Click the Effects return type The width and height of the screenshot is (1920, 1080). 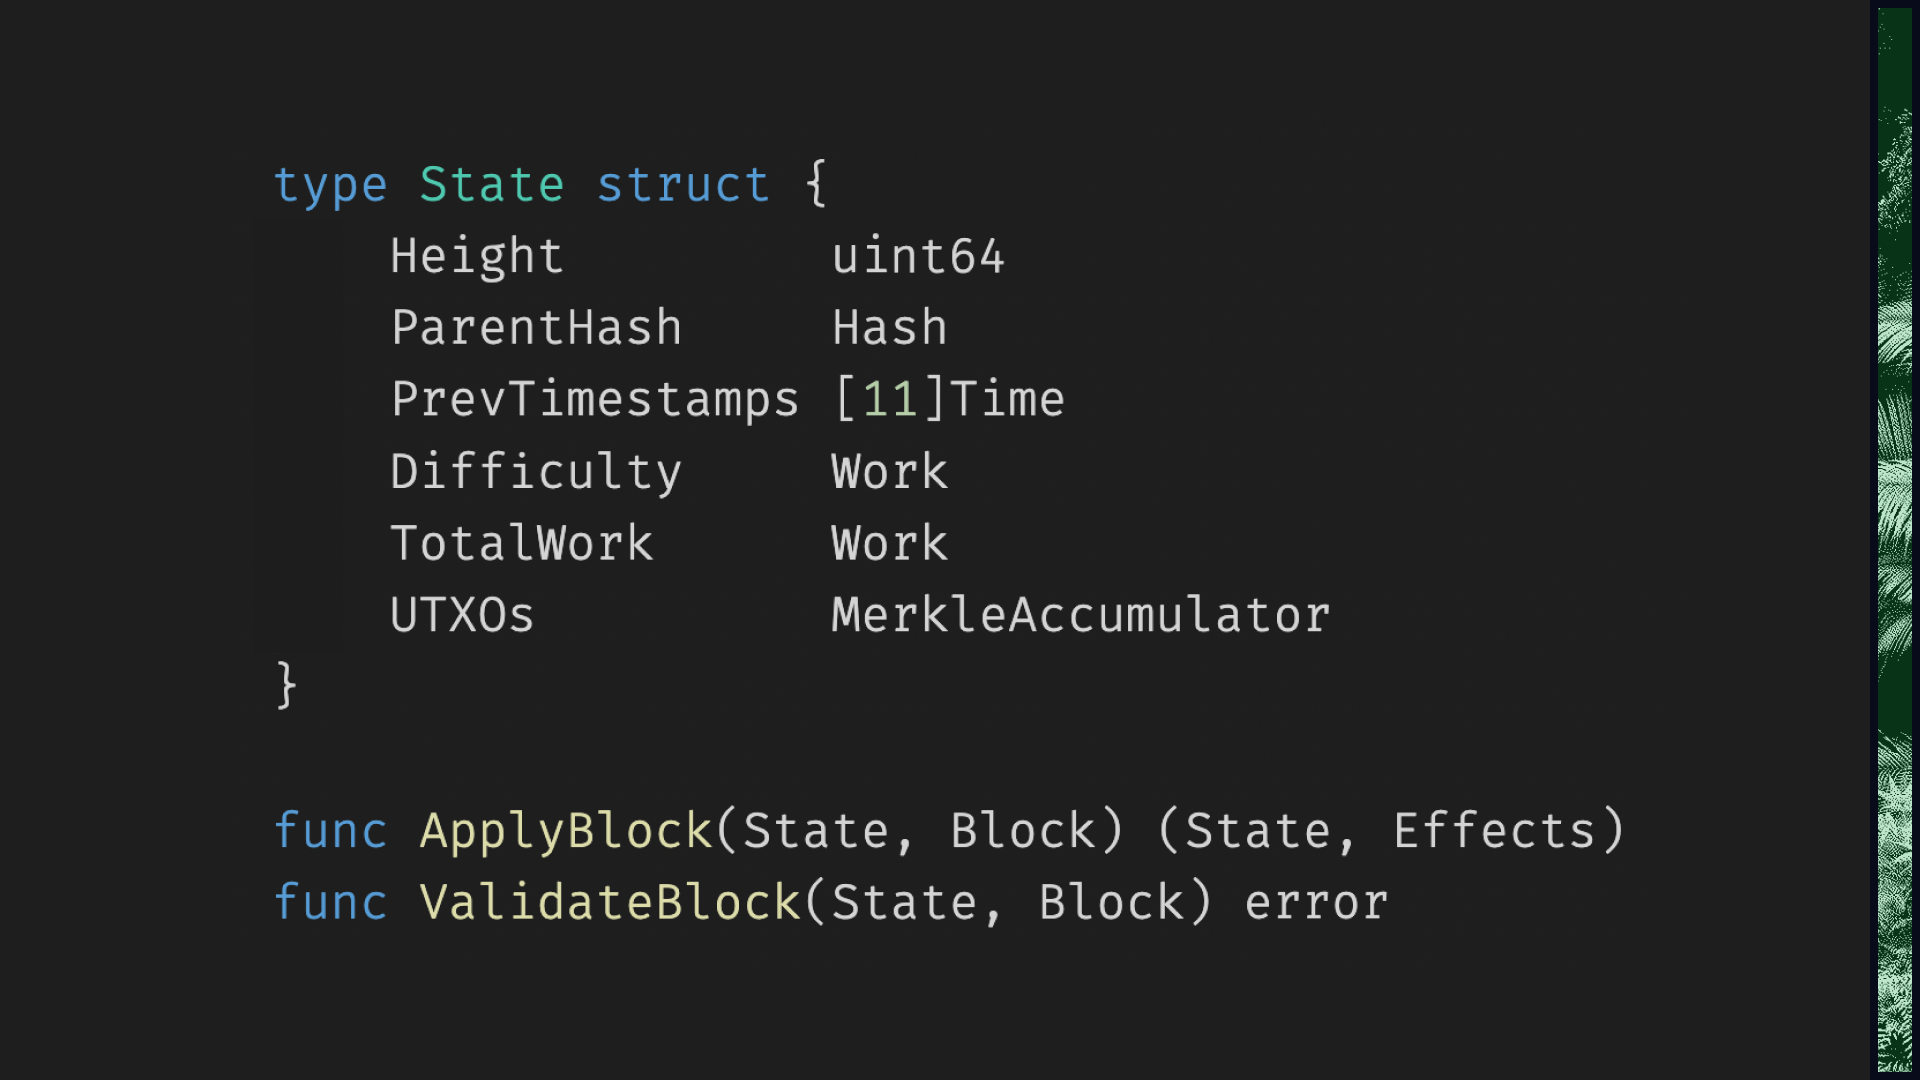[x=1494, y=831]
